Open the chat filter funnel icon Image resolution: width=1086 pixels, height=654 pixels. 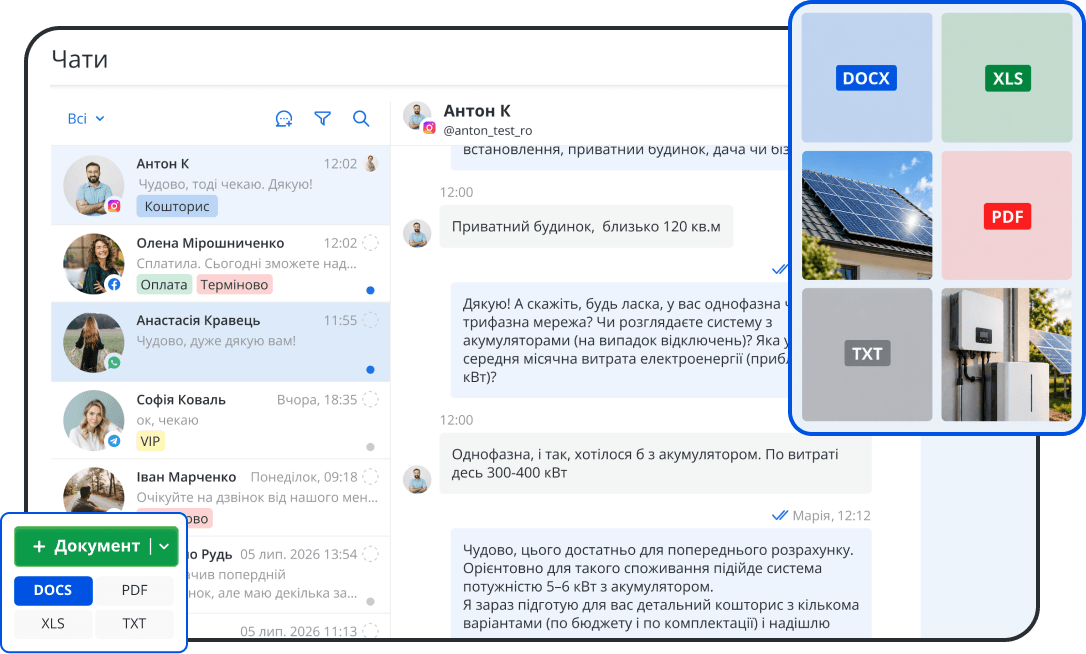[322, 118]
